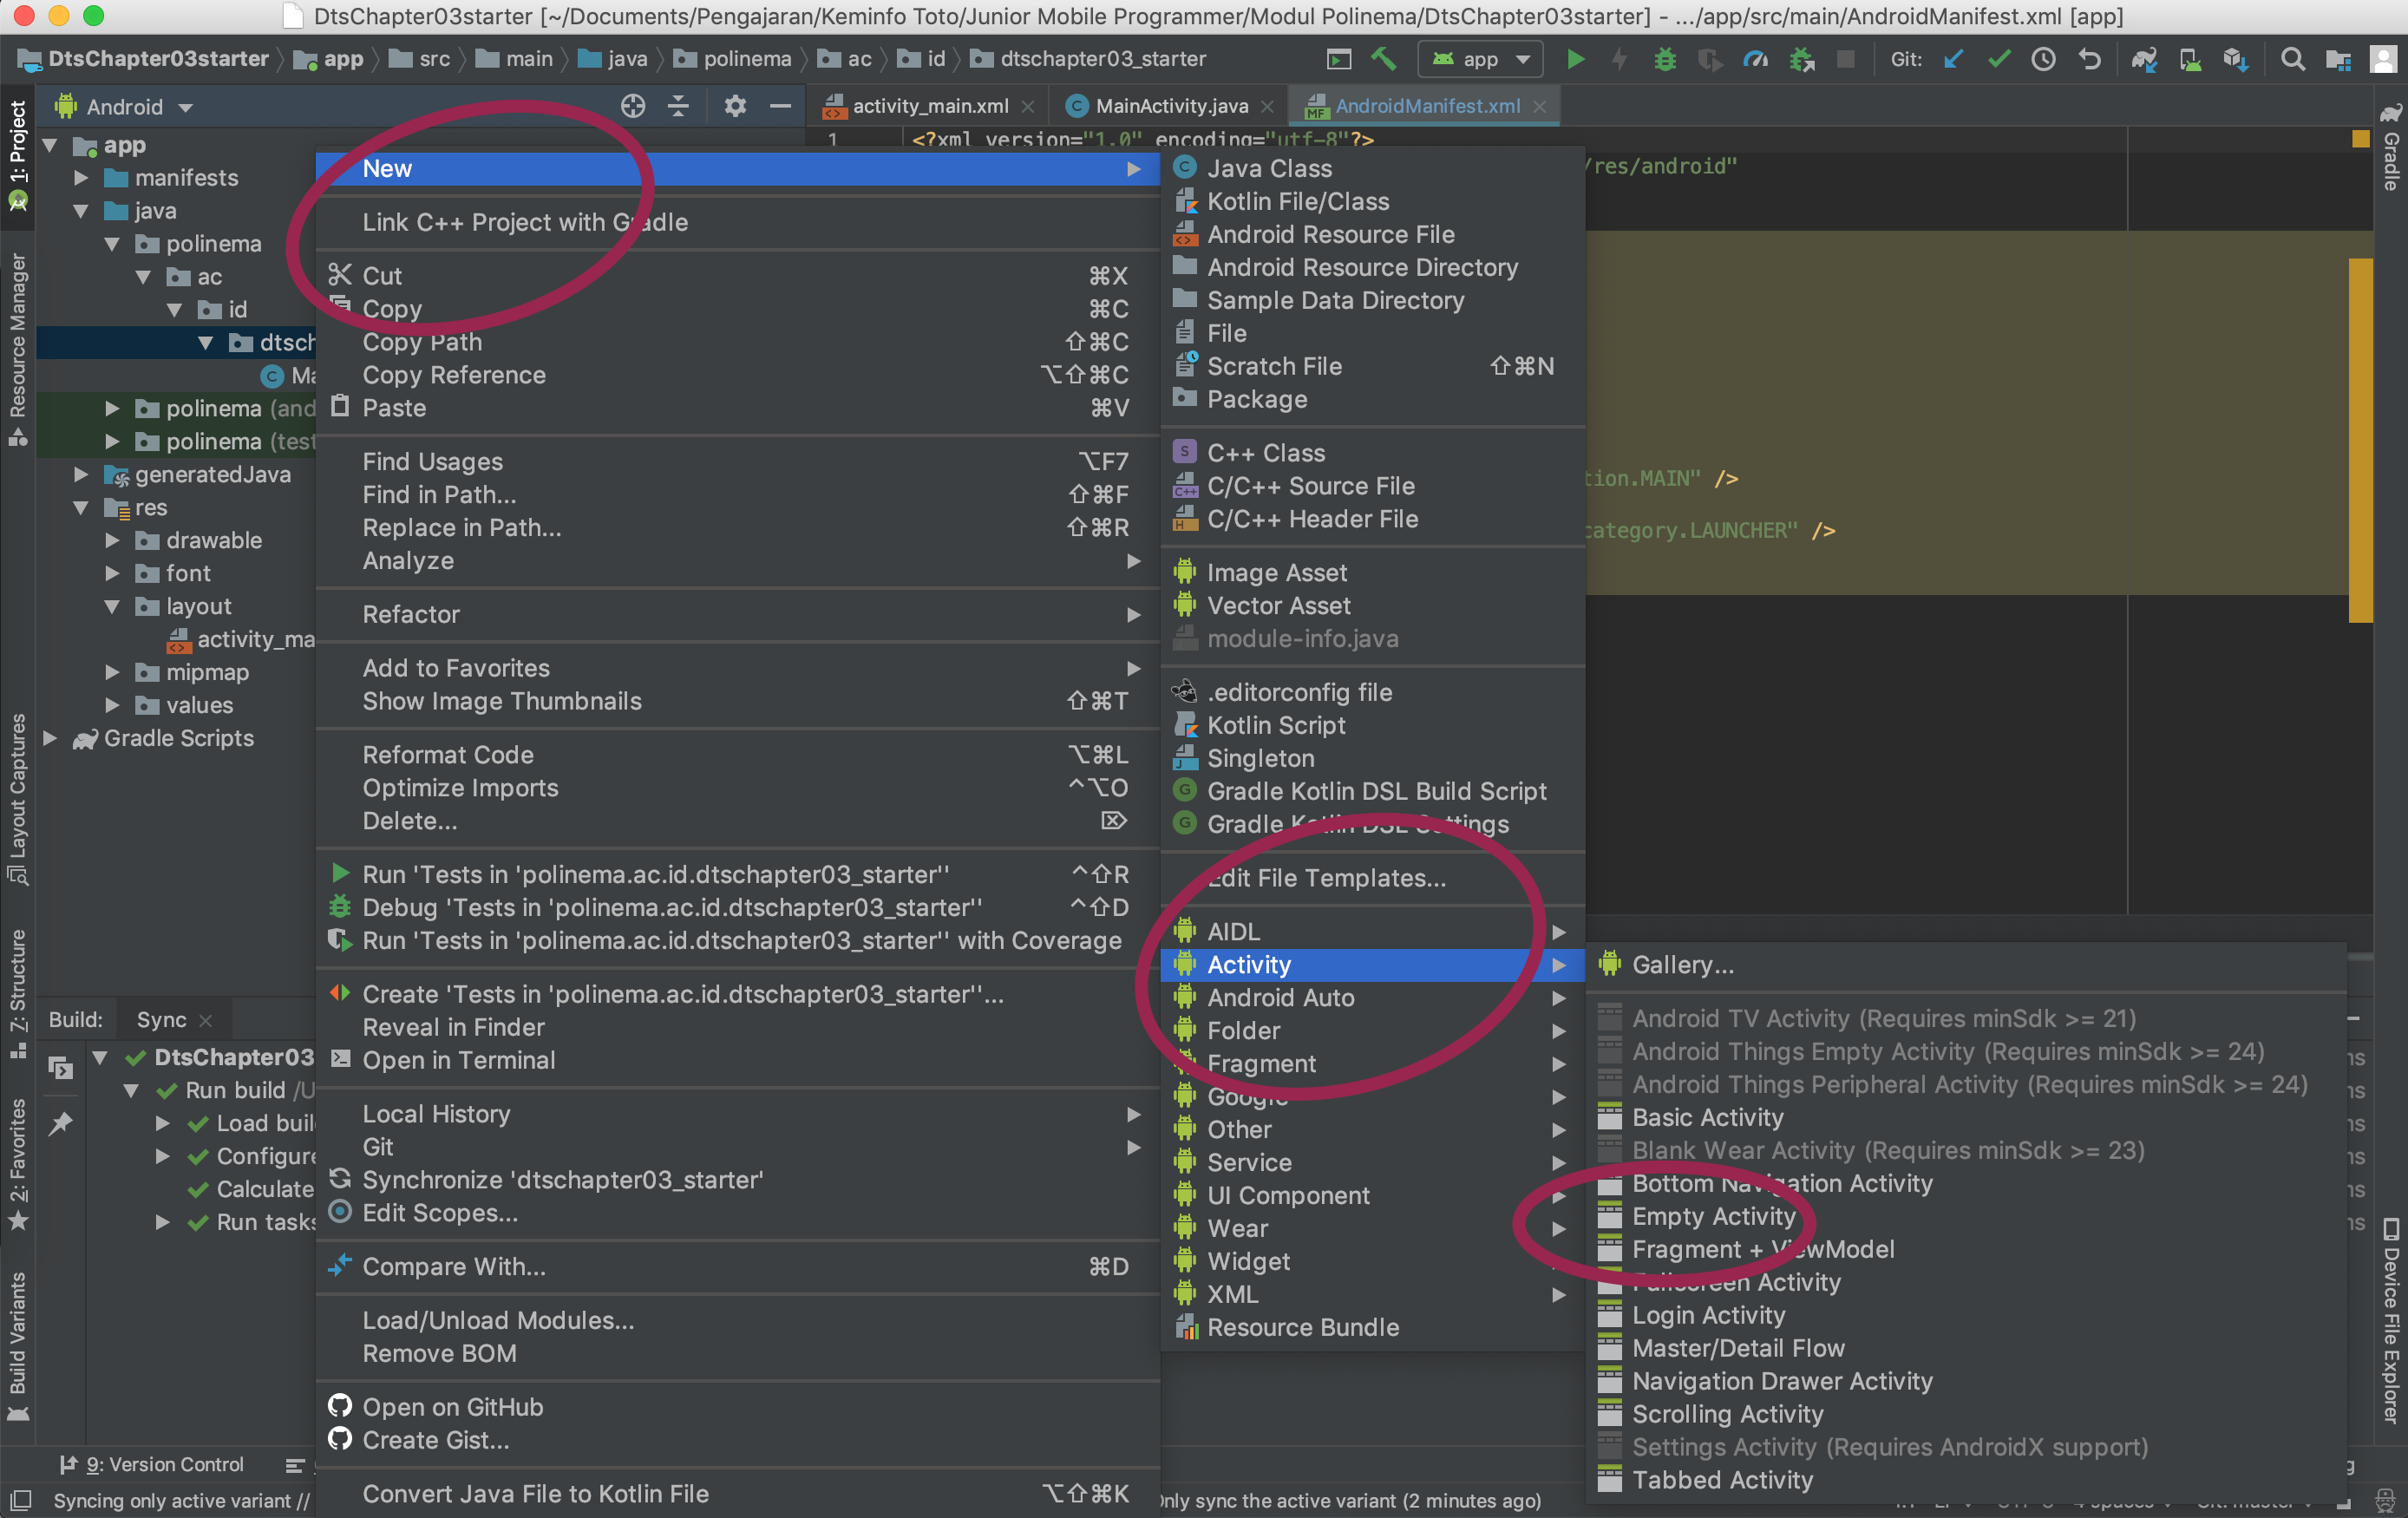Click the Sync project with Gradle files icon
Screen dimensions: 2408x1518
pos(2144,60)
